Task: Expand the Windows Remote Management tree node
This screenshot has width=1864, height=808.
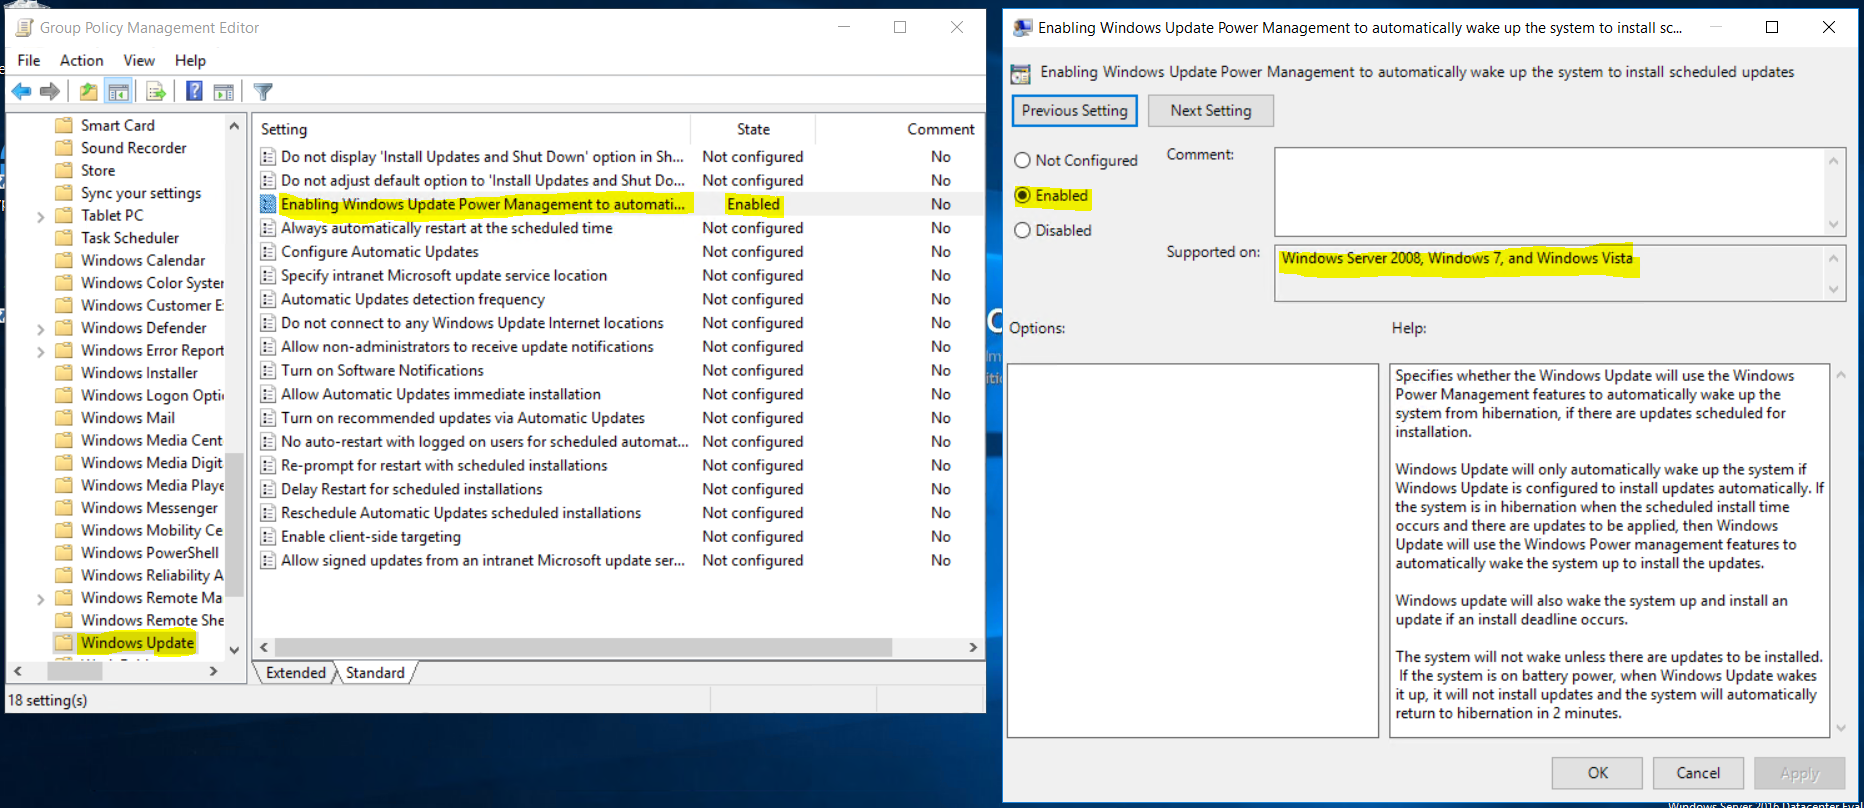Action: [40, 599]
